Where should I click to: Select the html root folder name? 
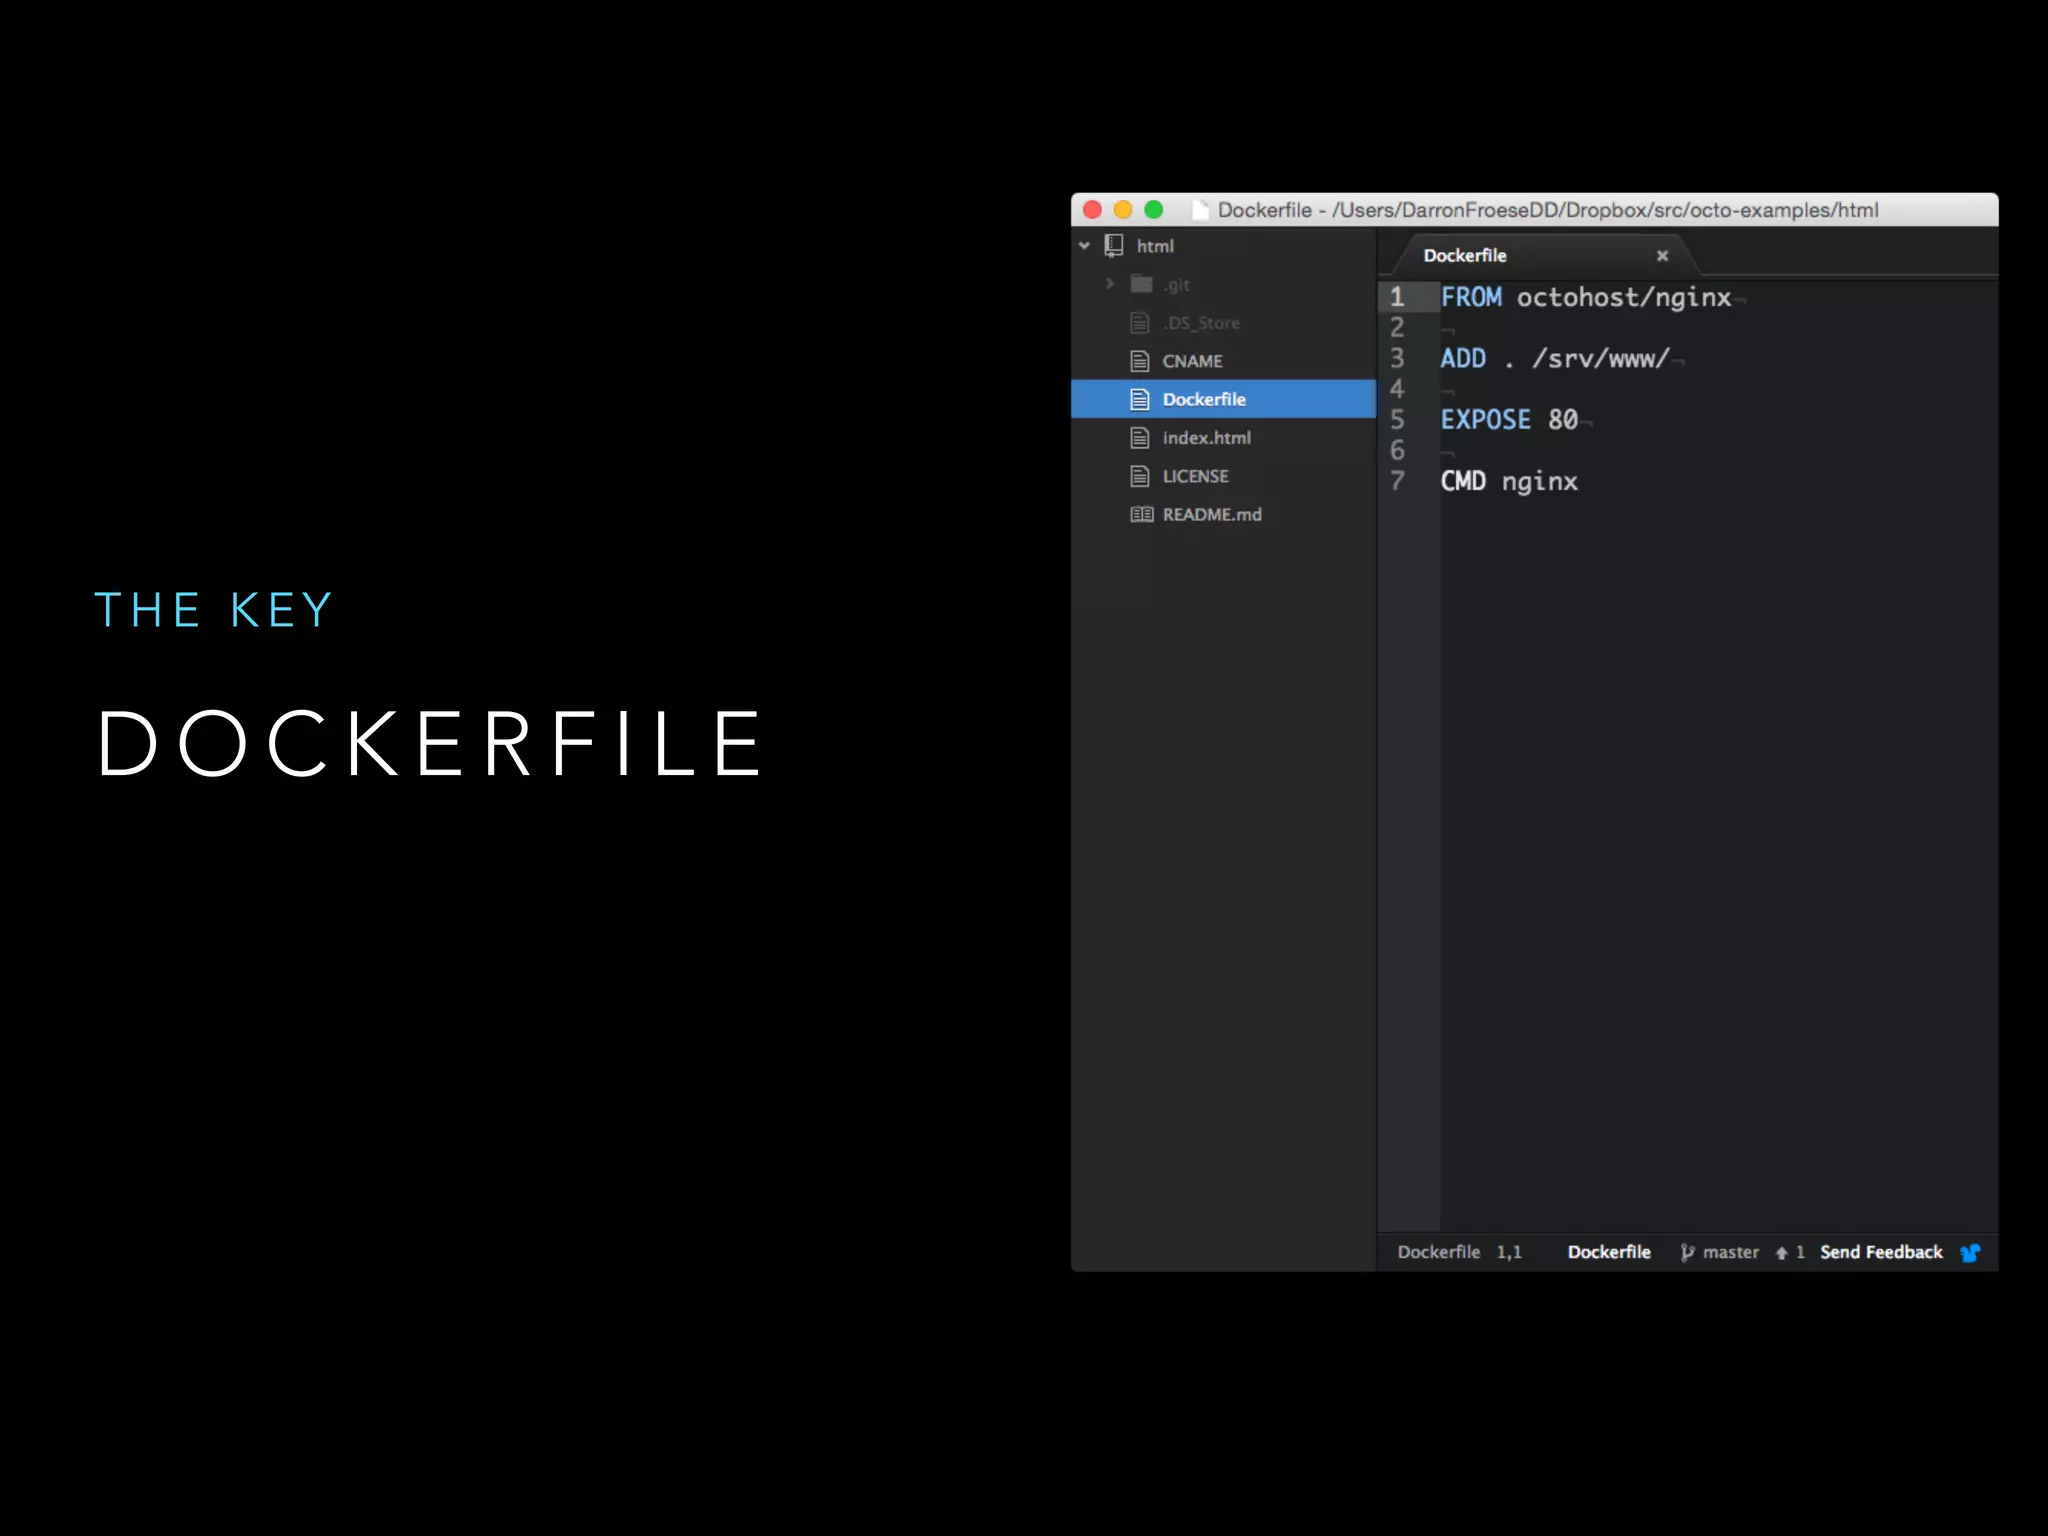(1155, 246)
